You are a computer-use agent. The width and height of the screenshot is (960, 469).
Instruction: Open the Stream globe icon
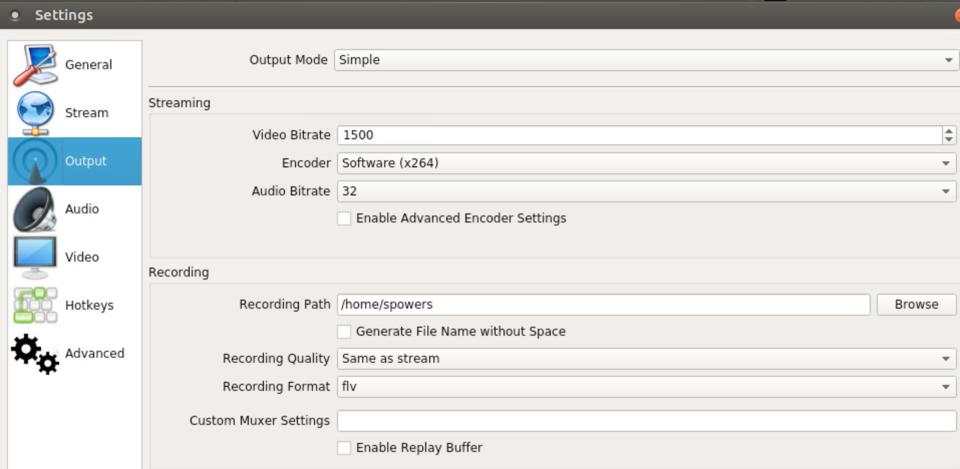coord(35,113)
